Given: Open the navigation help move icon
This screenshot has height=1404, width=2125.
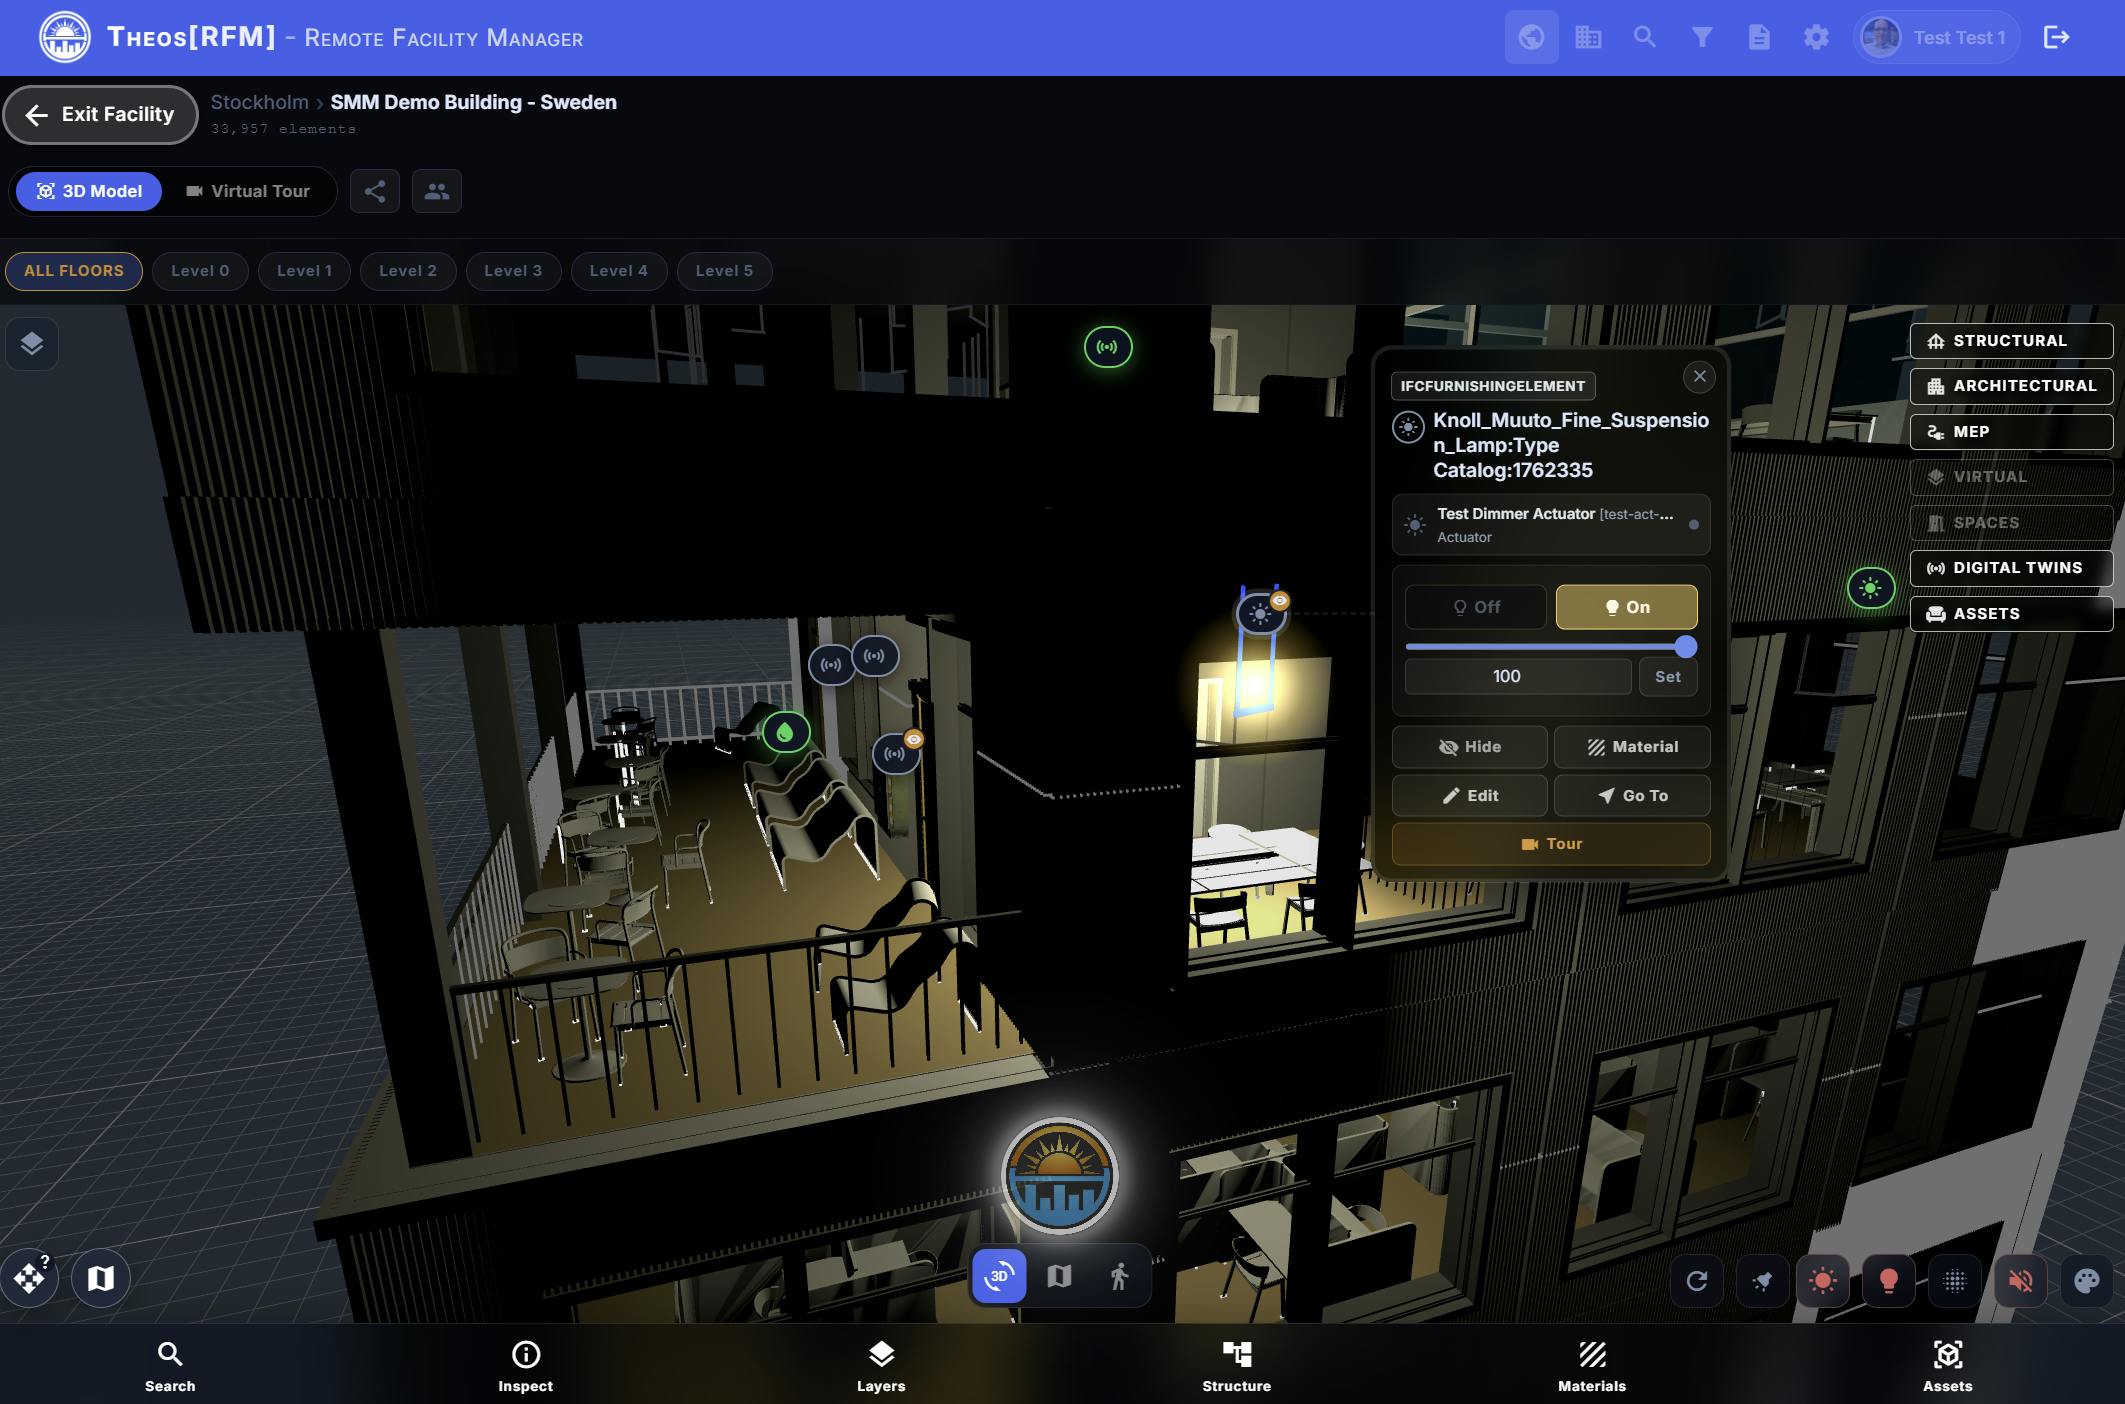Looking at the screenshot, I should click(30, 1278).
